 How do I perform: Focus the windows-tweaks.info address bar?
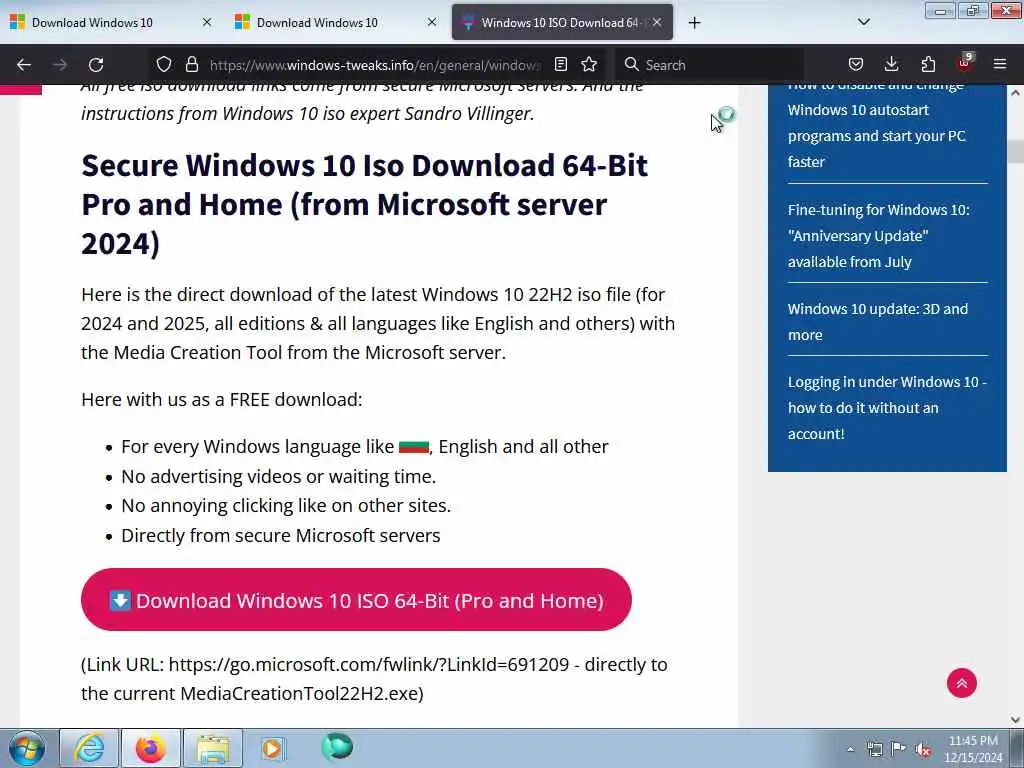point(376,65)
